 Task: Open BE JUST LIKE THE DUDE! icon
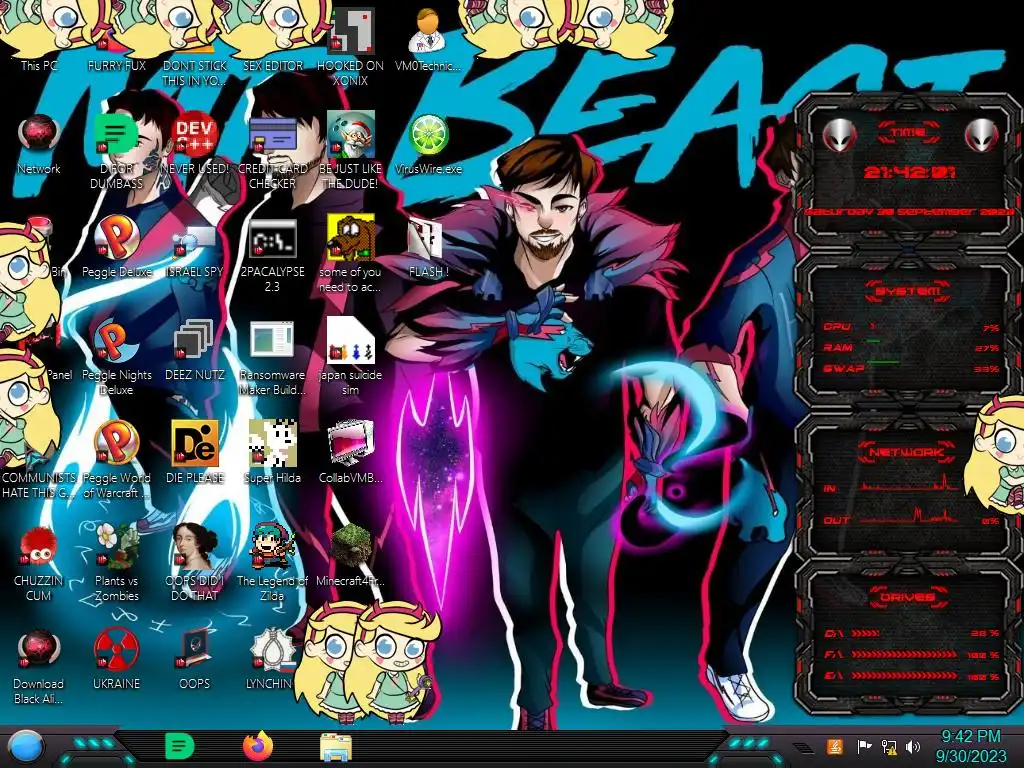tap(350, 152)
